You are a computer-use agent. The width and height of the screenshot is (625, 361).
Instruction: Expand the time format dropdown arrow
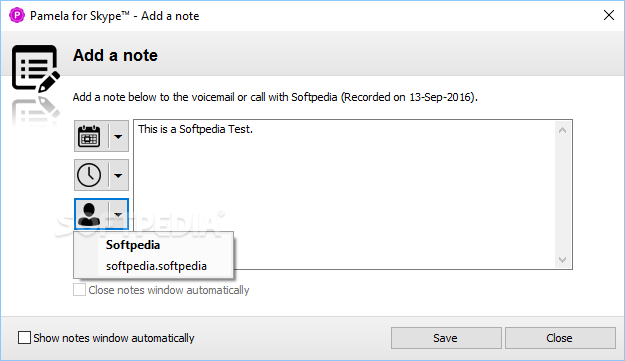118,175
